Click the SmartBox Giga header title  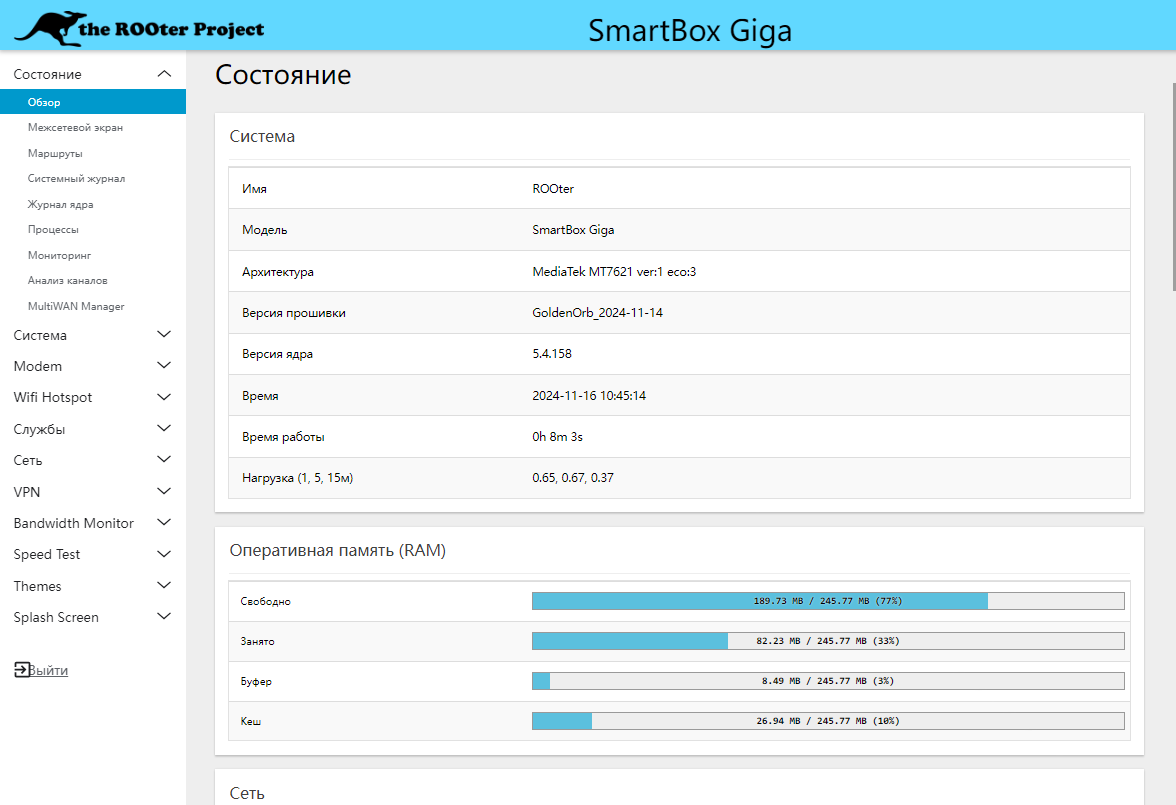[690, 31]
